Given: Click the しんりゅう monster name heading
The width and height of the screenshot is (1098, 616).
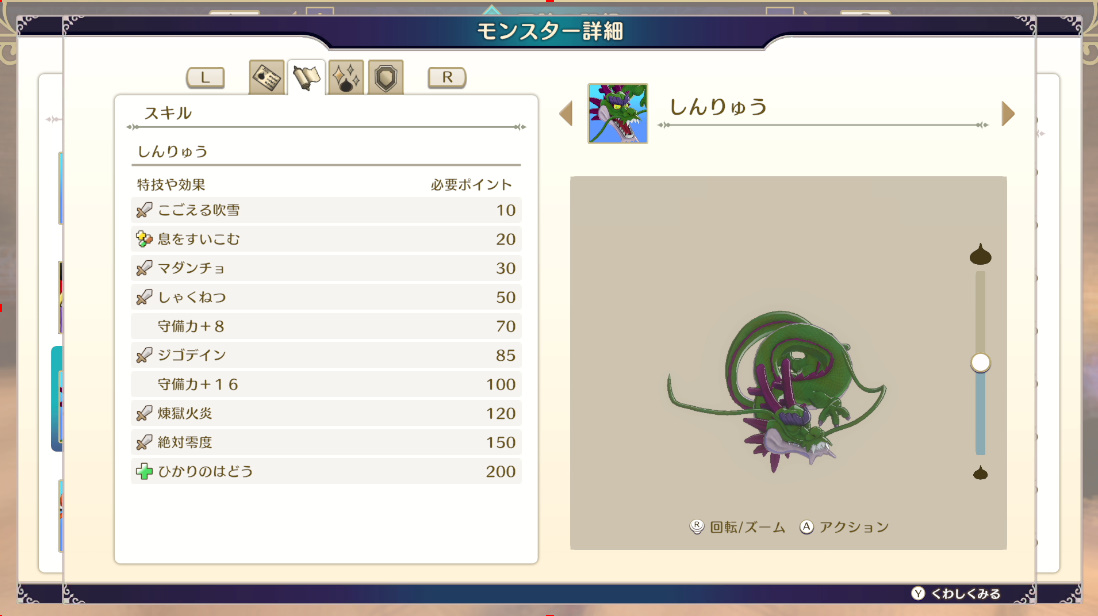Looking at the screenshot, I should pos(718,106).
